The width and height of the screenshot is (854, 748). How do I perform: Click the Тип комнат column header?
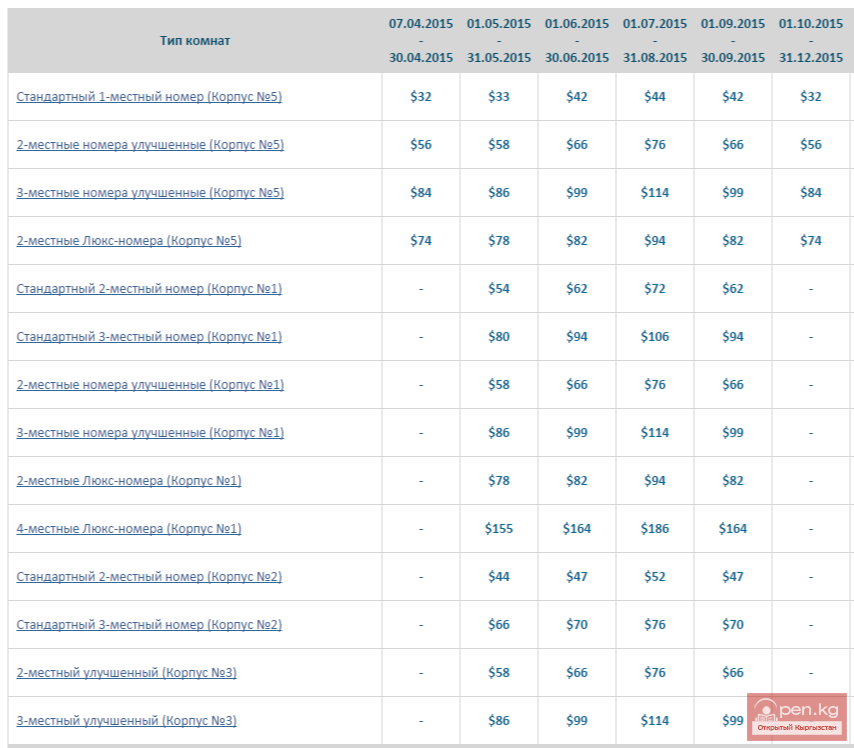point(195,41)
